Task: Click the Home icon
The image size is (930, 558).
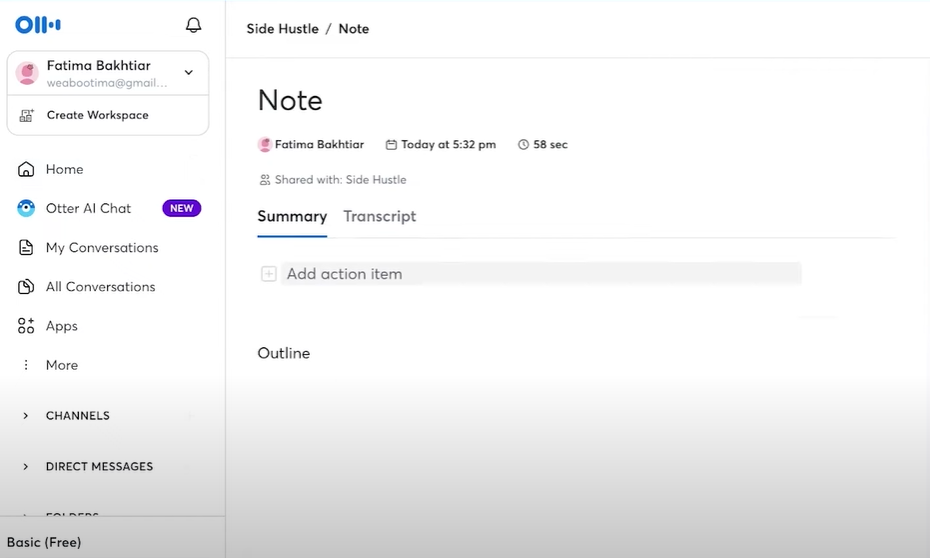Action: [x=26, y=169]
